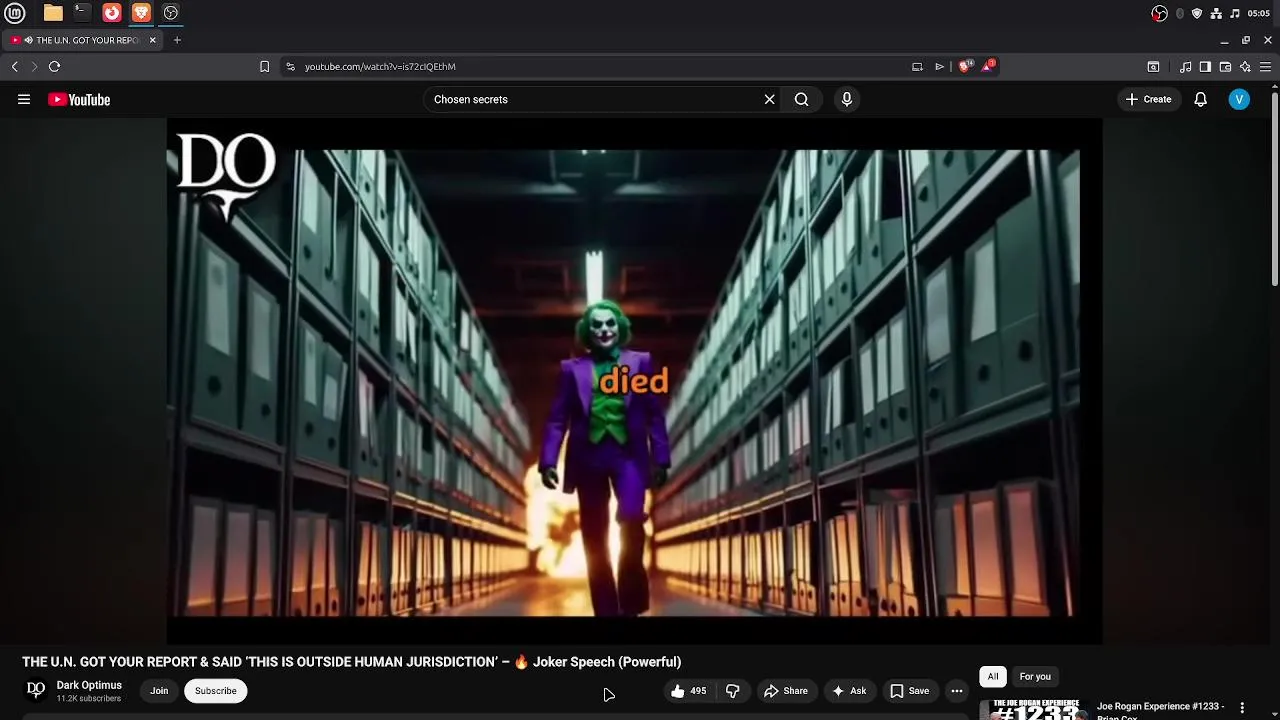Launch the terminal from the panel

pyautogui.click(x=82, y=13)
